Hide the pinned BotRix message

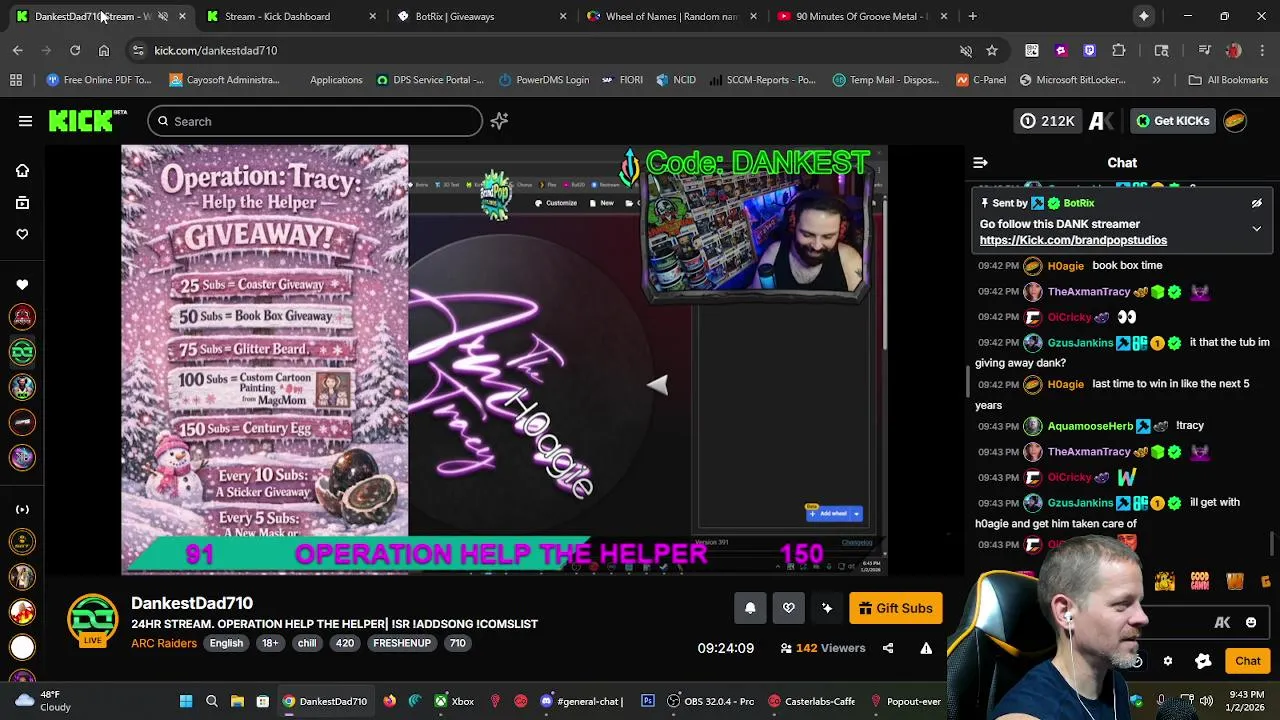point(1257,203)
